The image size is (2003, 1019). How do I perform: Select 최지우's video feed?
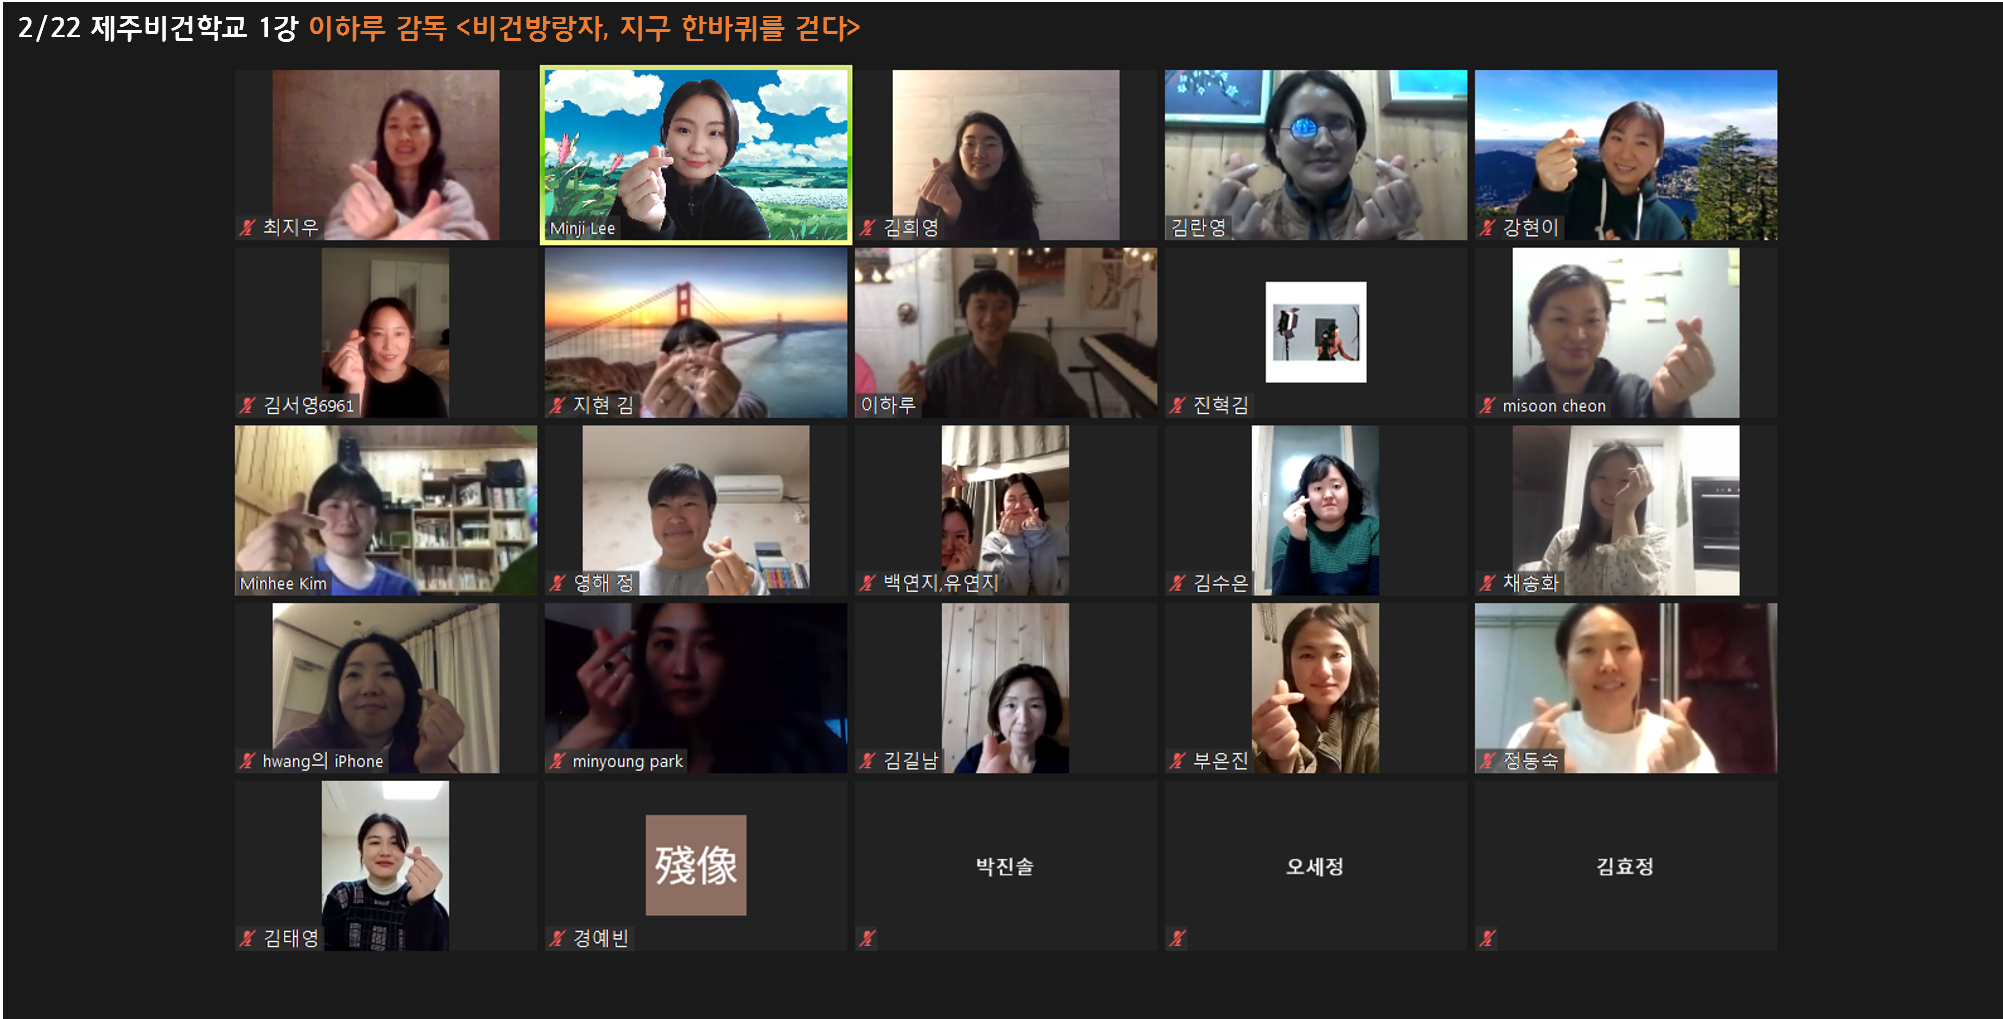(386, 155)
